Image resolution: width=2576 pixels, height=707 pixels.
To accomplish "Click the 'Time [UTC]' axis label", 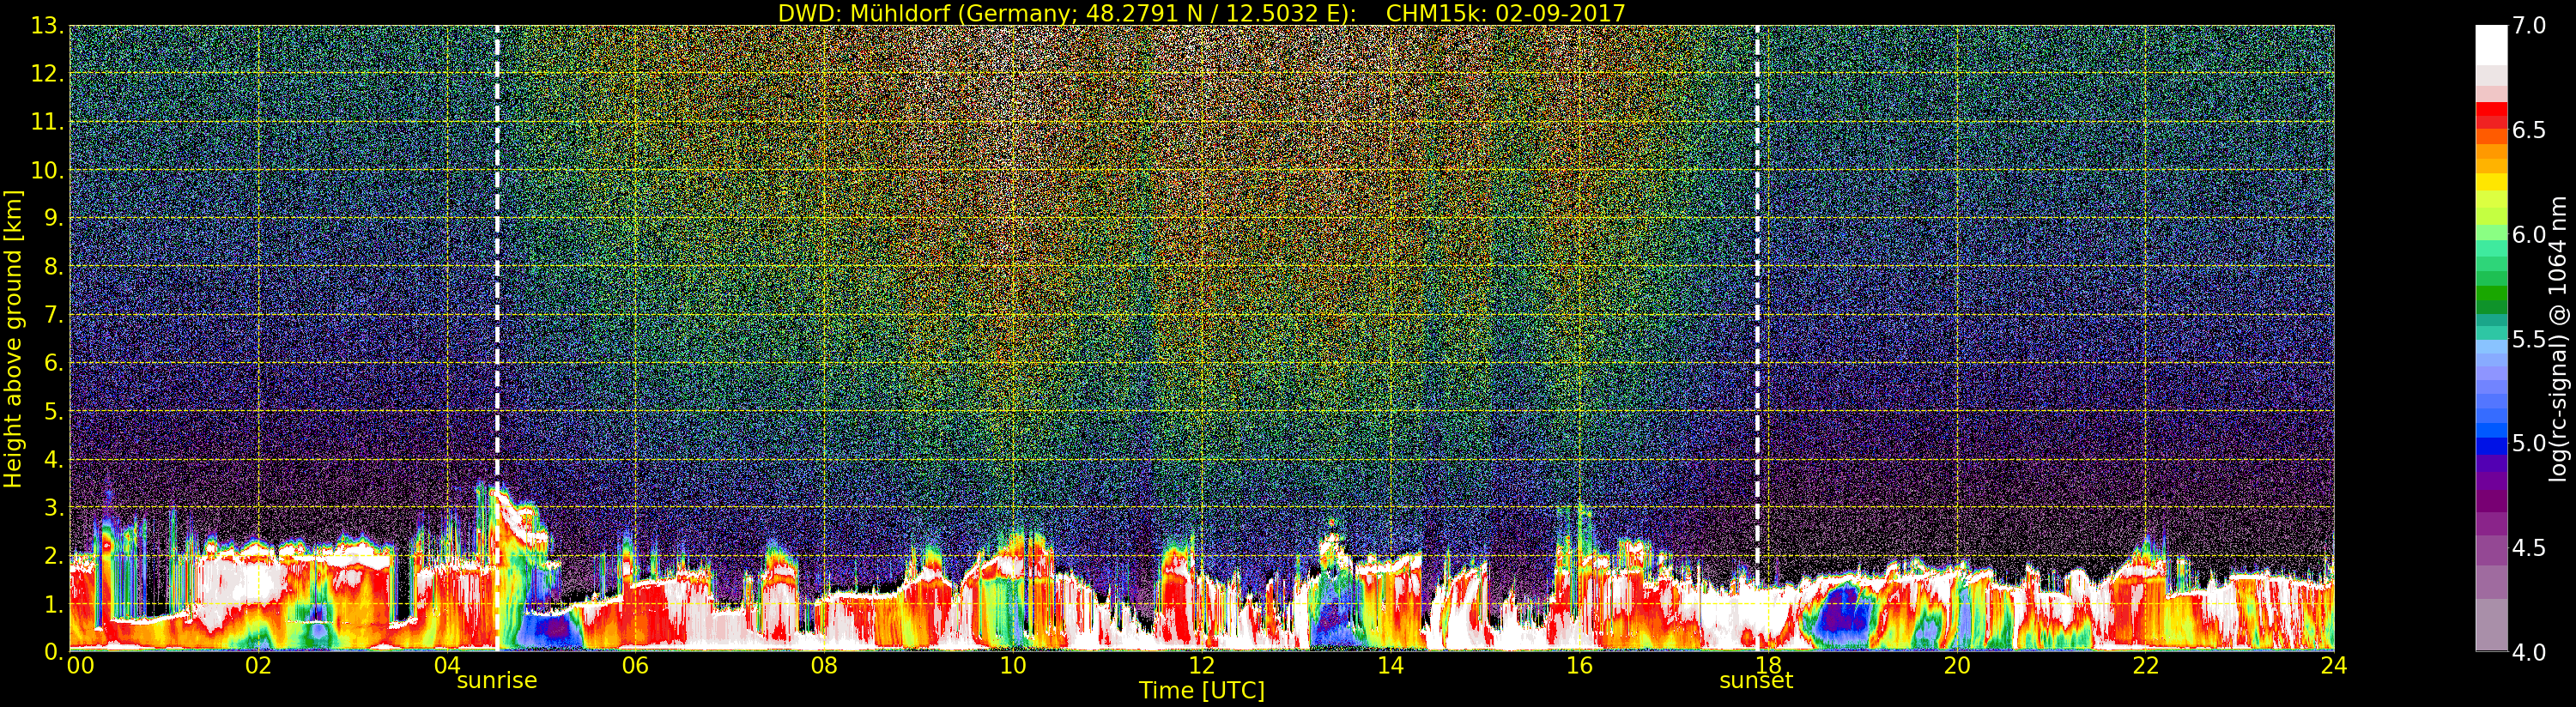I will point(1201,691).
